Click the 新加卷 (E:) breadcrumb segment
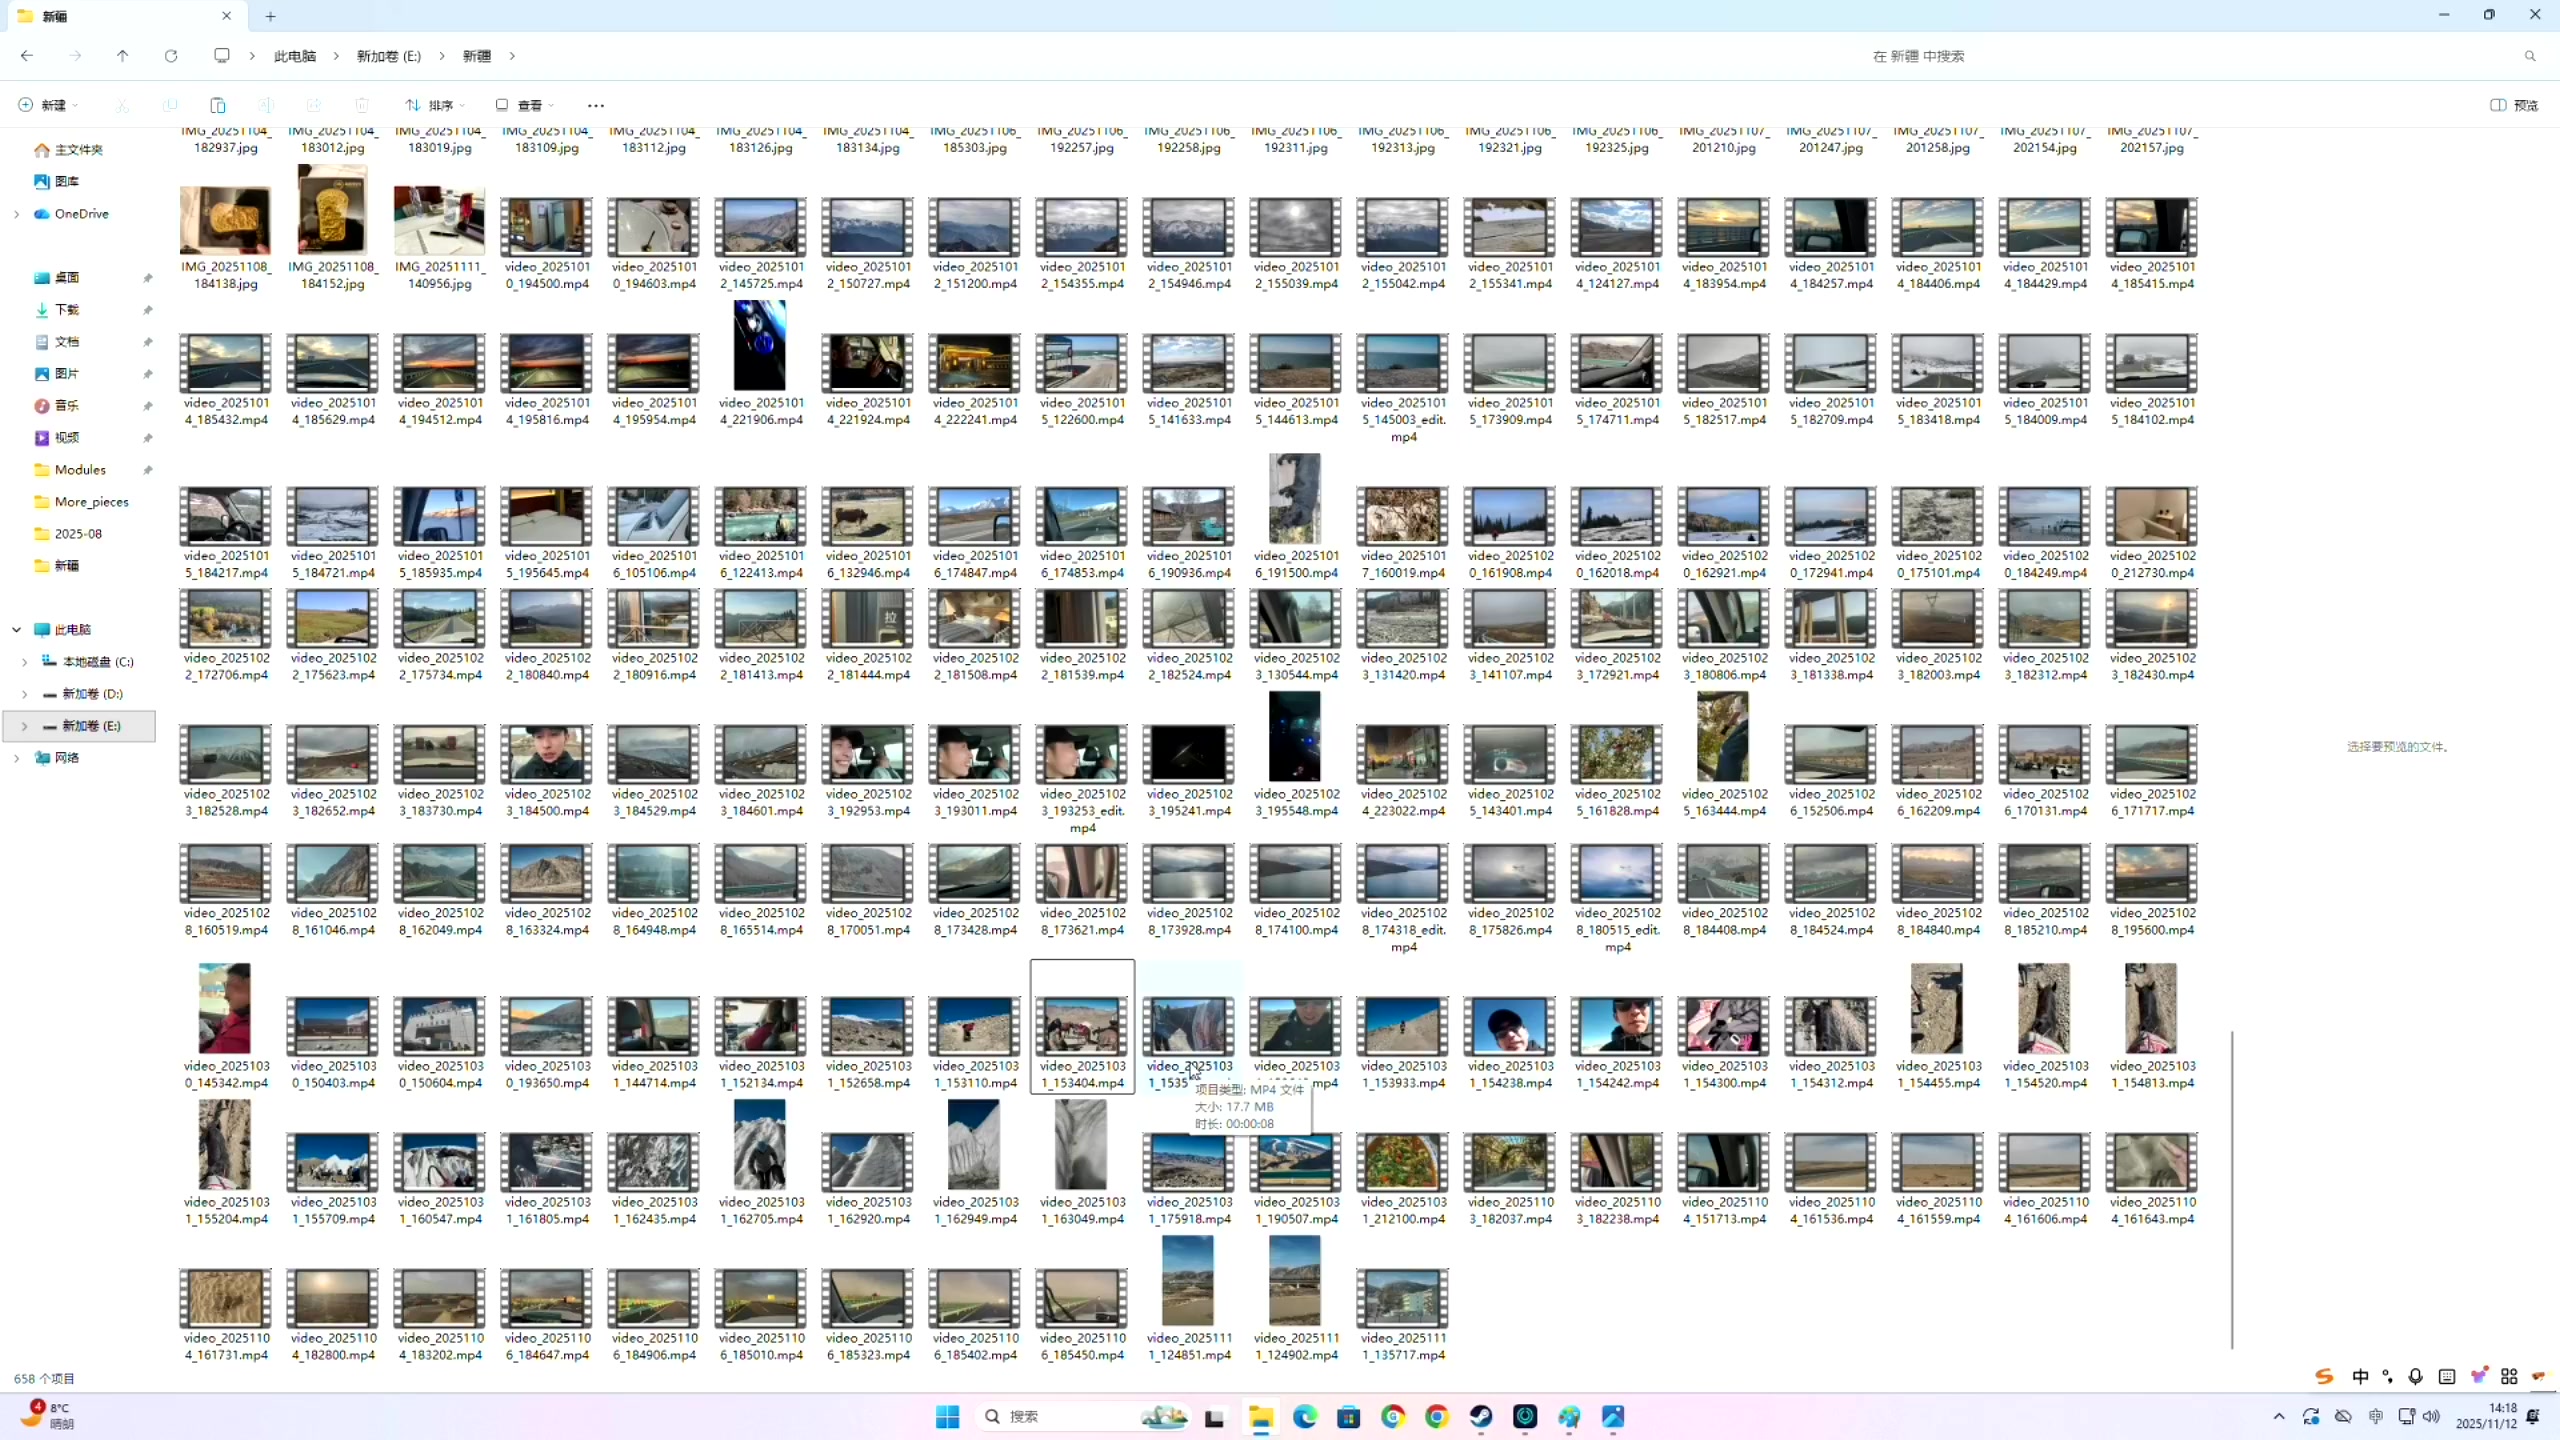The image size is (2560, 1440). pos(388,56)
